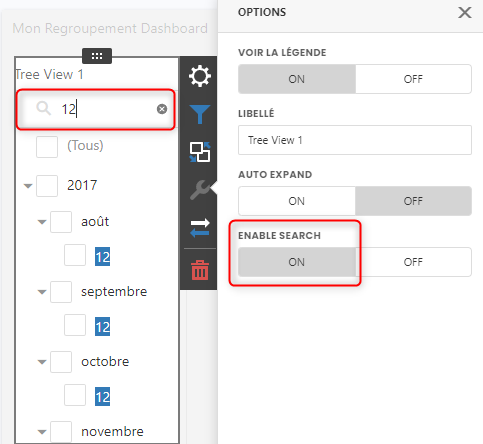Select the wrench options icon
Screen dimensions: 483x444
200,190
